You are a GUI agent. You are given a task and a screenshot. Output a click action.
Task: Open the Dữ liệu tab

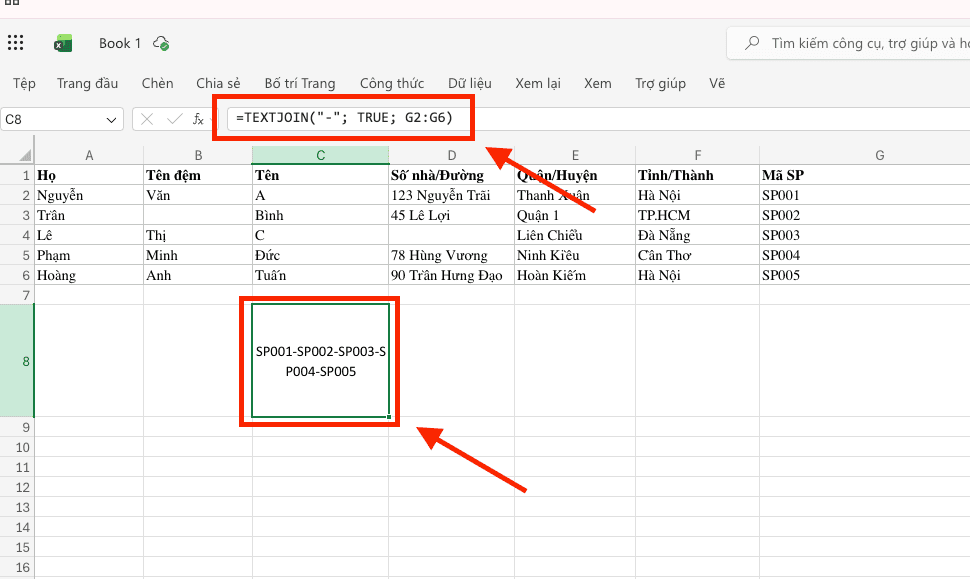(x=470, y=83)
